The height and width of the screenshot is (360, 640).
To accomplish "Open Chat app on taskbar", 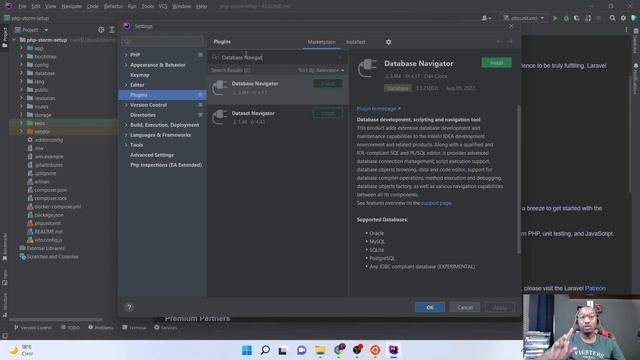I will tap(301, 350).
